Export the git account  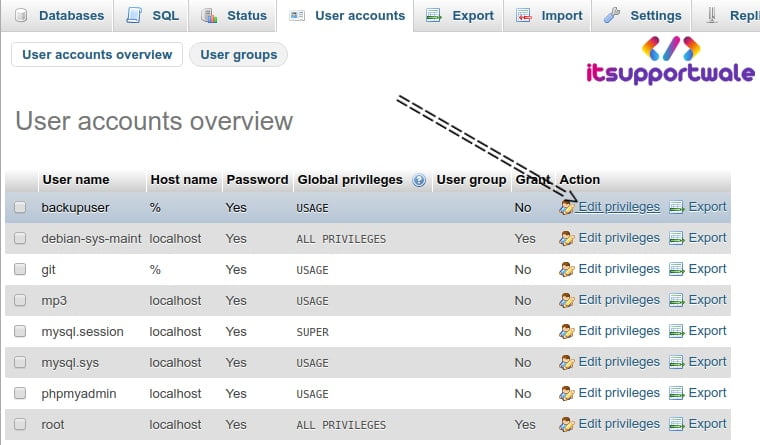point(707,269)
